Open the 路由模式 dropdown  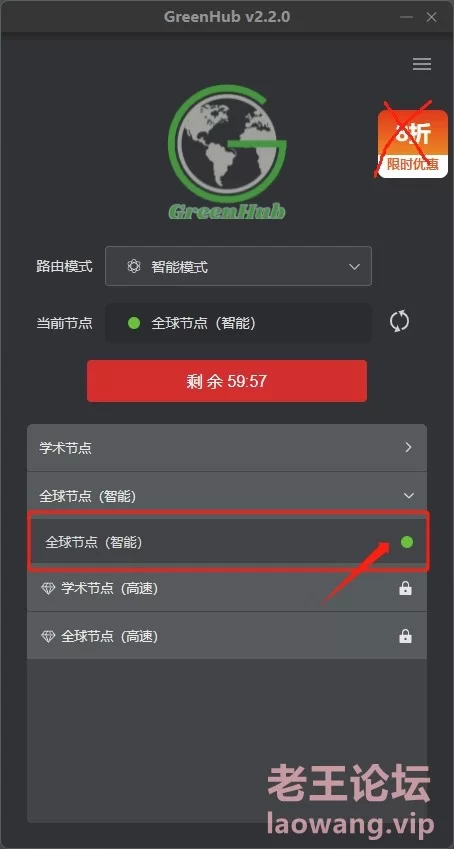coord(238,266)
